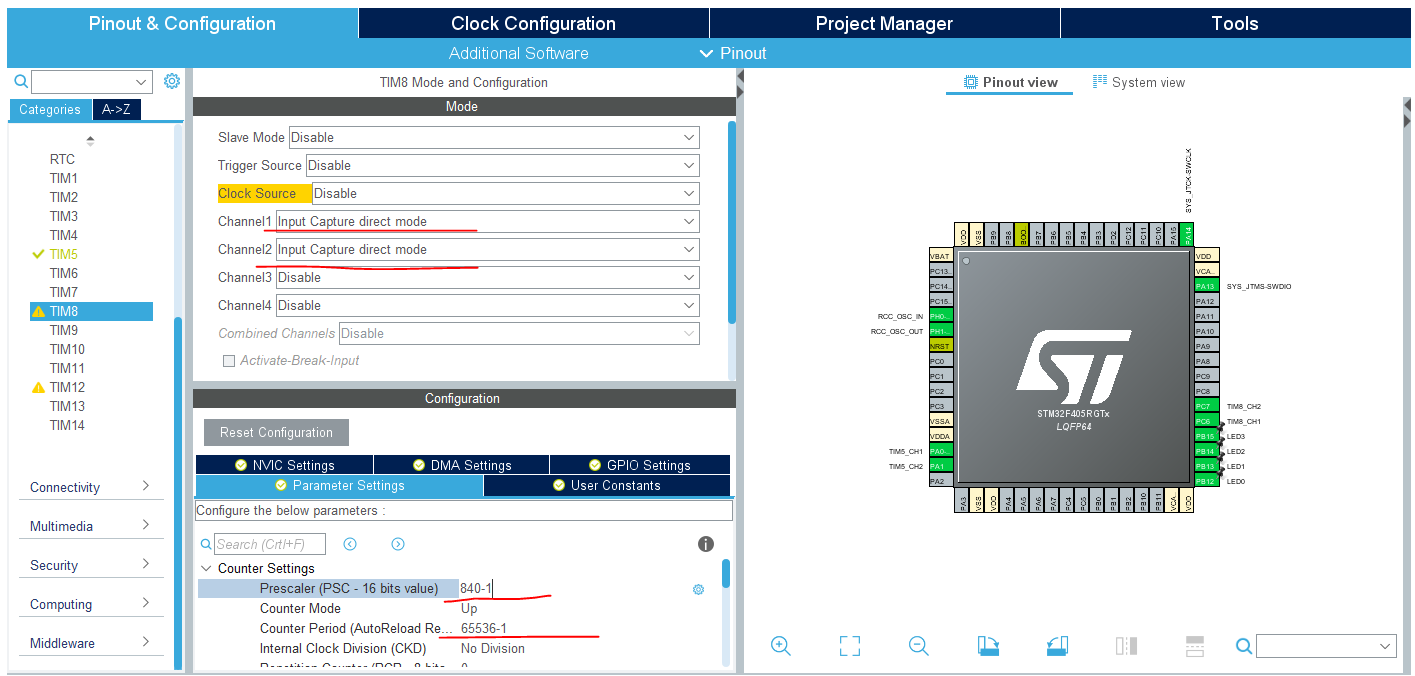
Task: Click the NRST pin on the chip
Action: (940, 344)
